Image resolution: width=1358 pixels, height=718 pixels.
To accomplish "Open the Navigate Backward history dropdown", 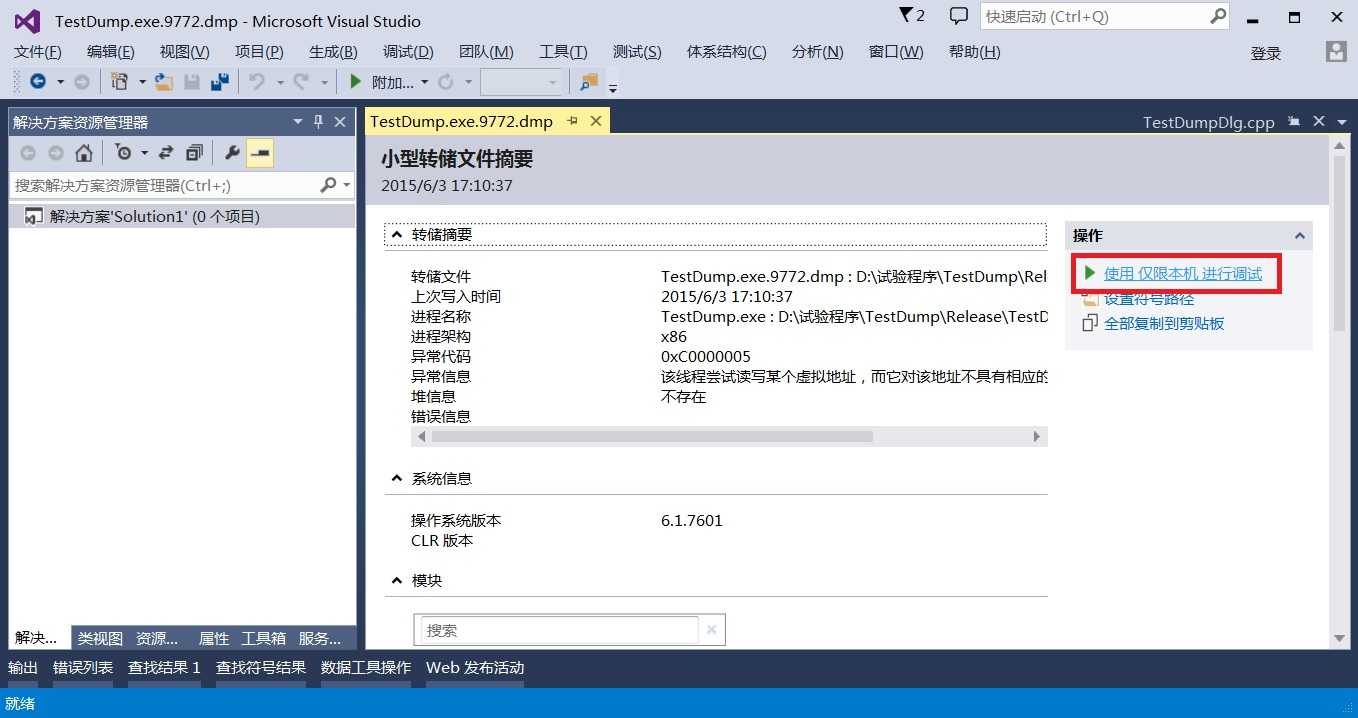I will tap(60, 82).
